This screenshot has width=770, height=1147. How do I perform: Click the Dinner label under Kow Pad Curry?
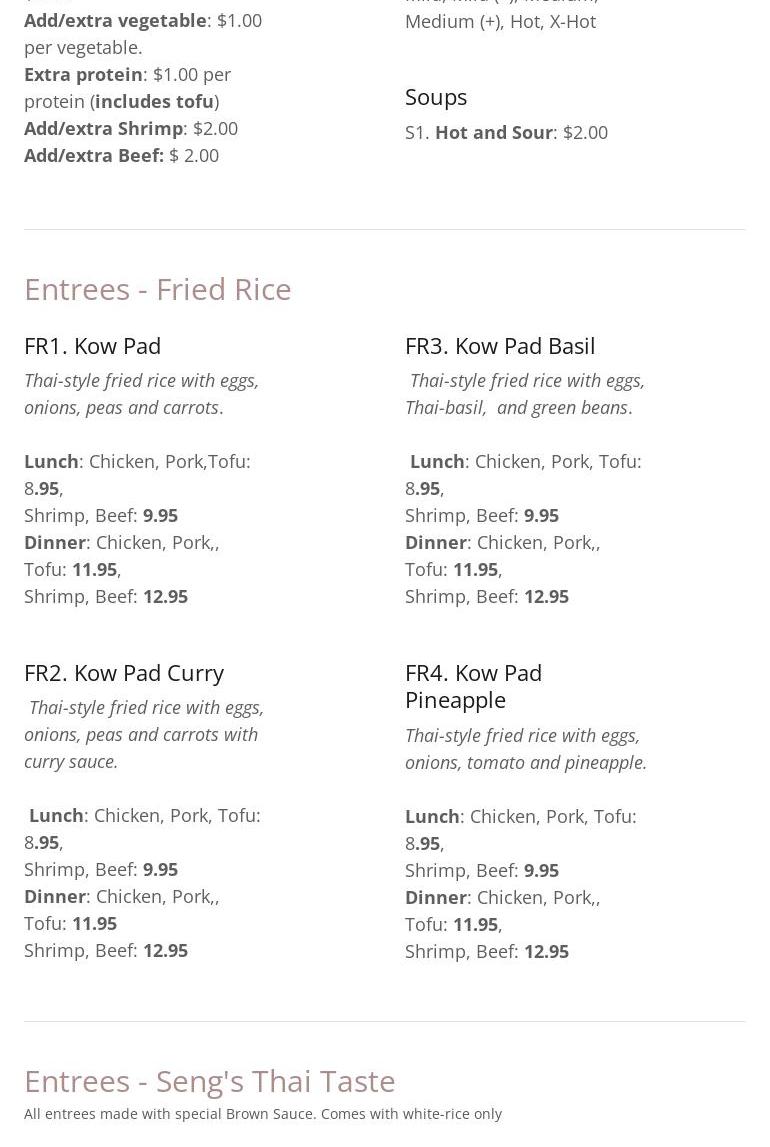coord(55,896)
